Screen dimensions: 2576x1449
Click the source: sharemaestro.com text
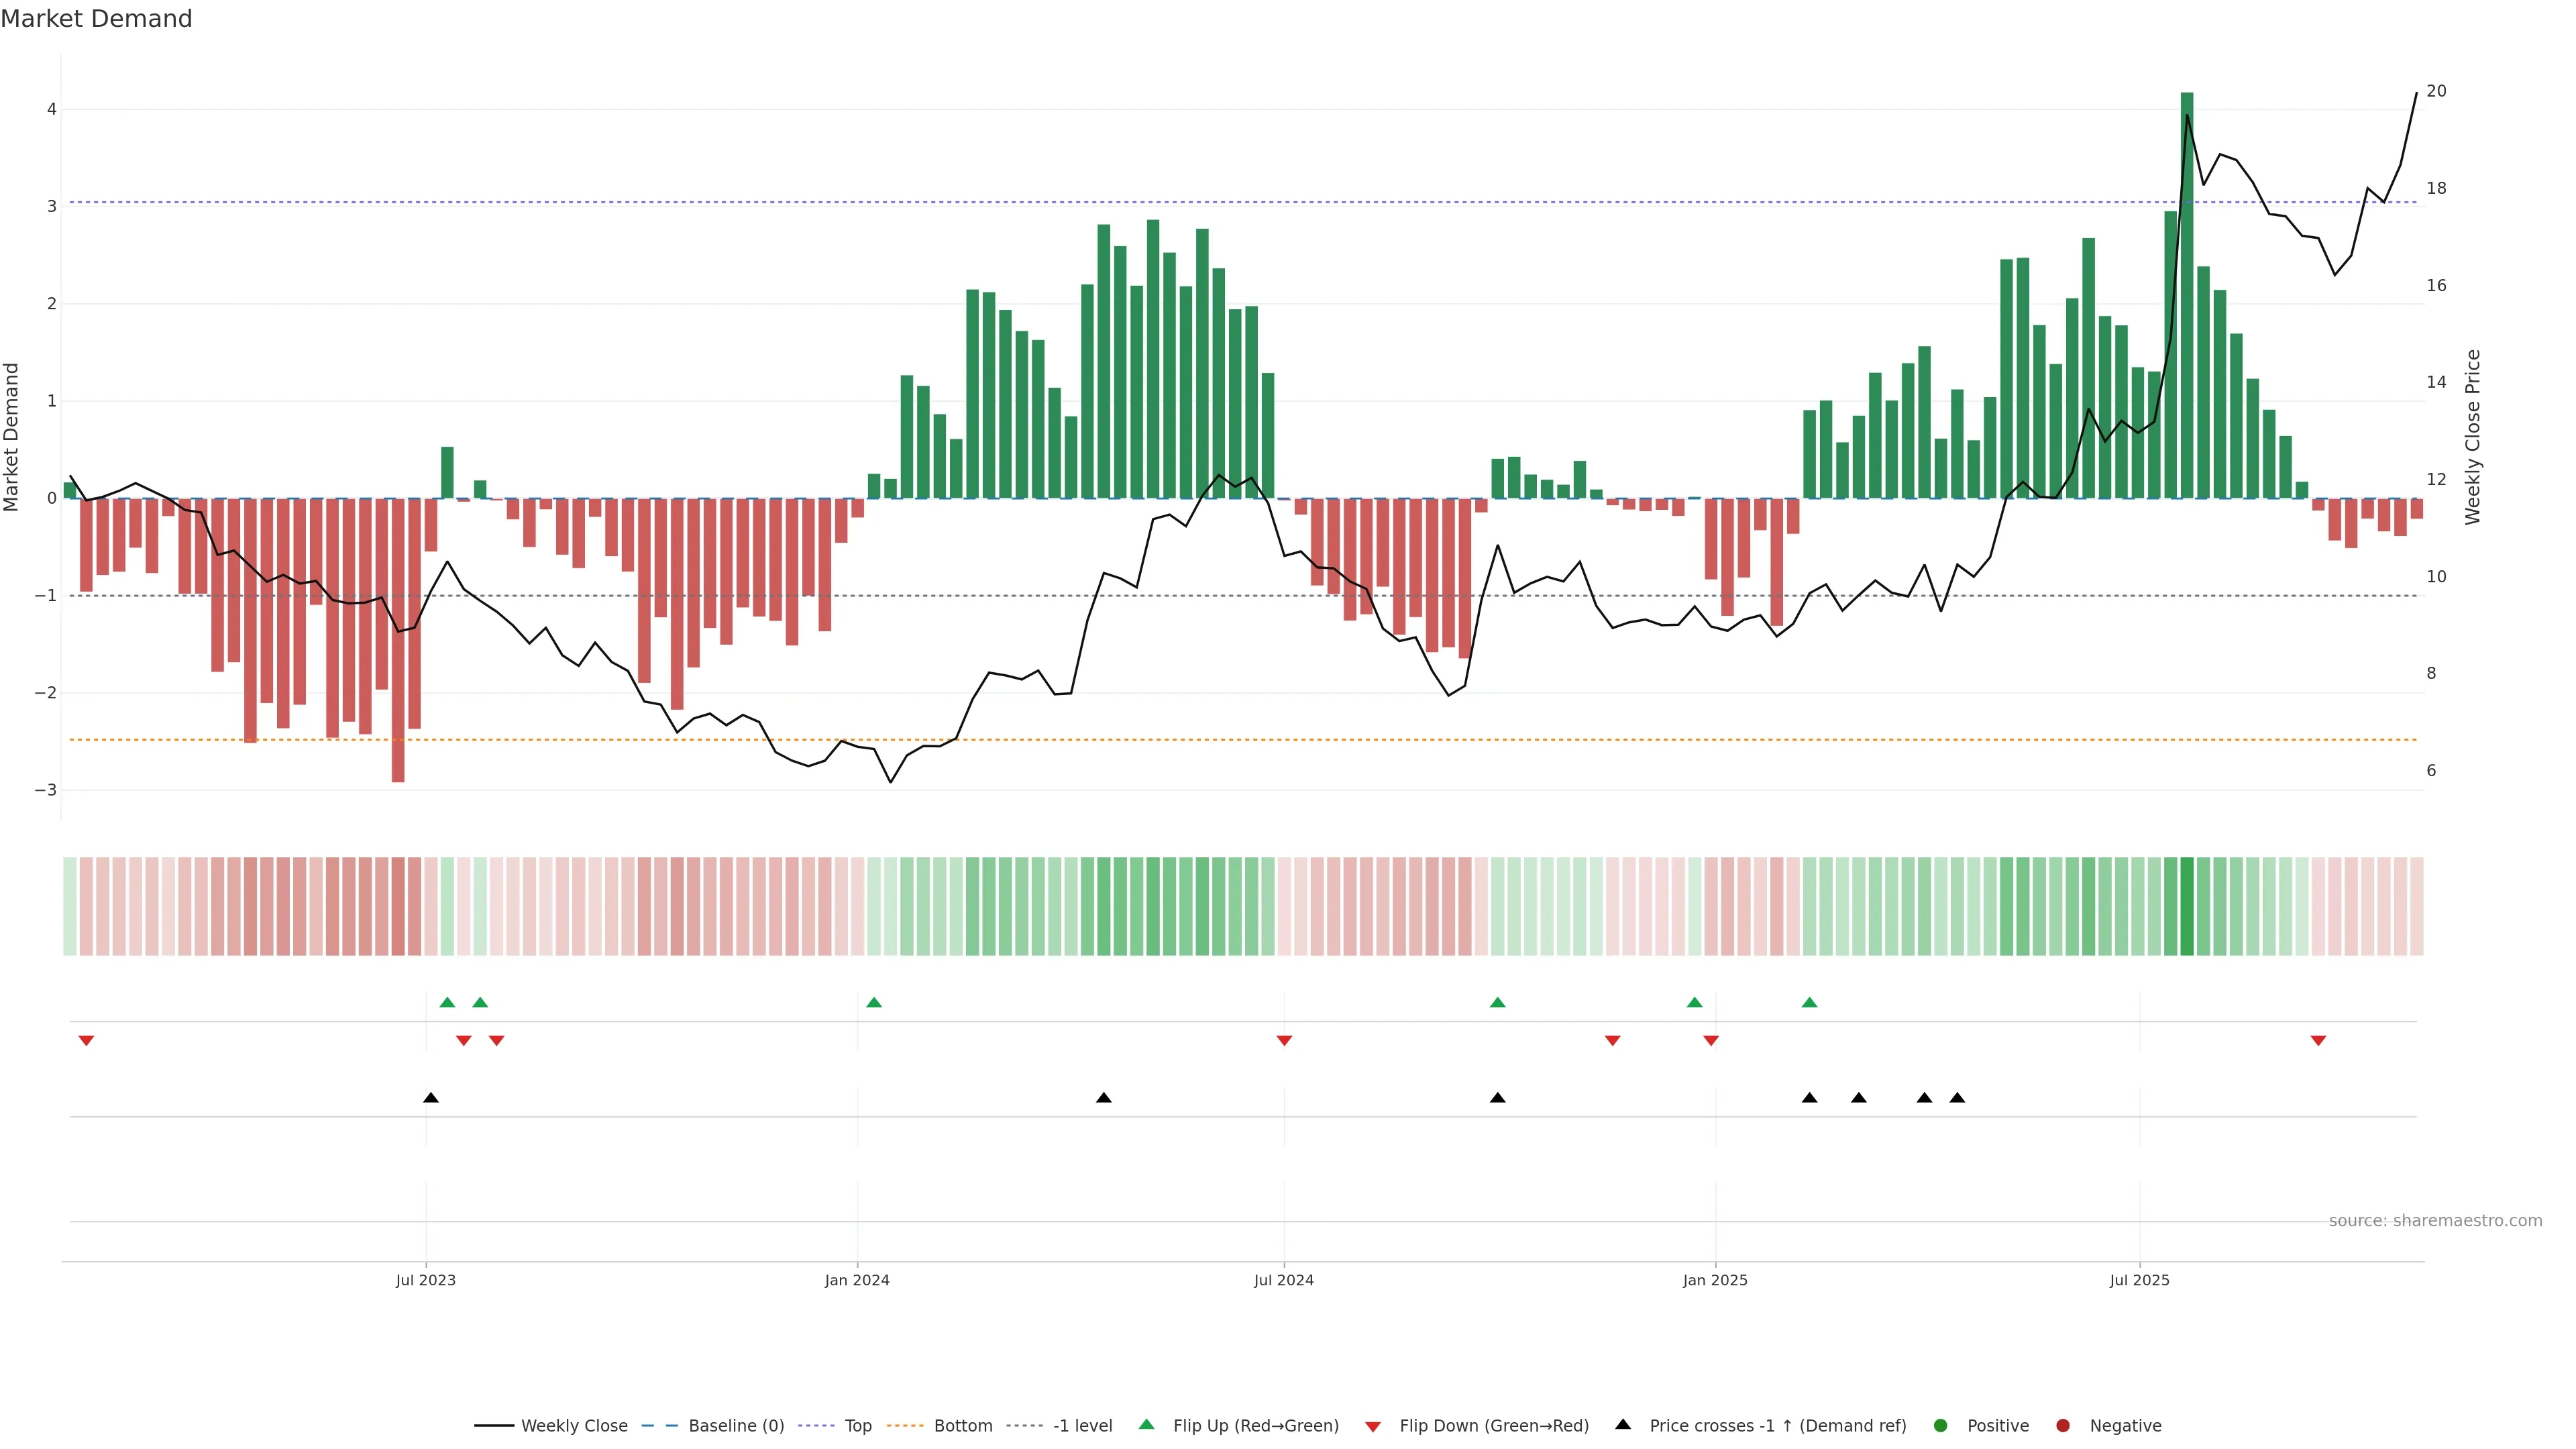(x=2435, y=1220)
